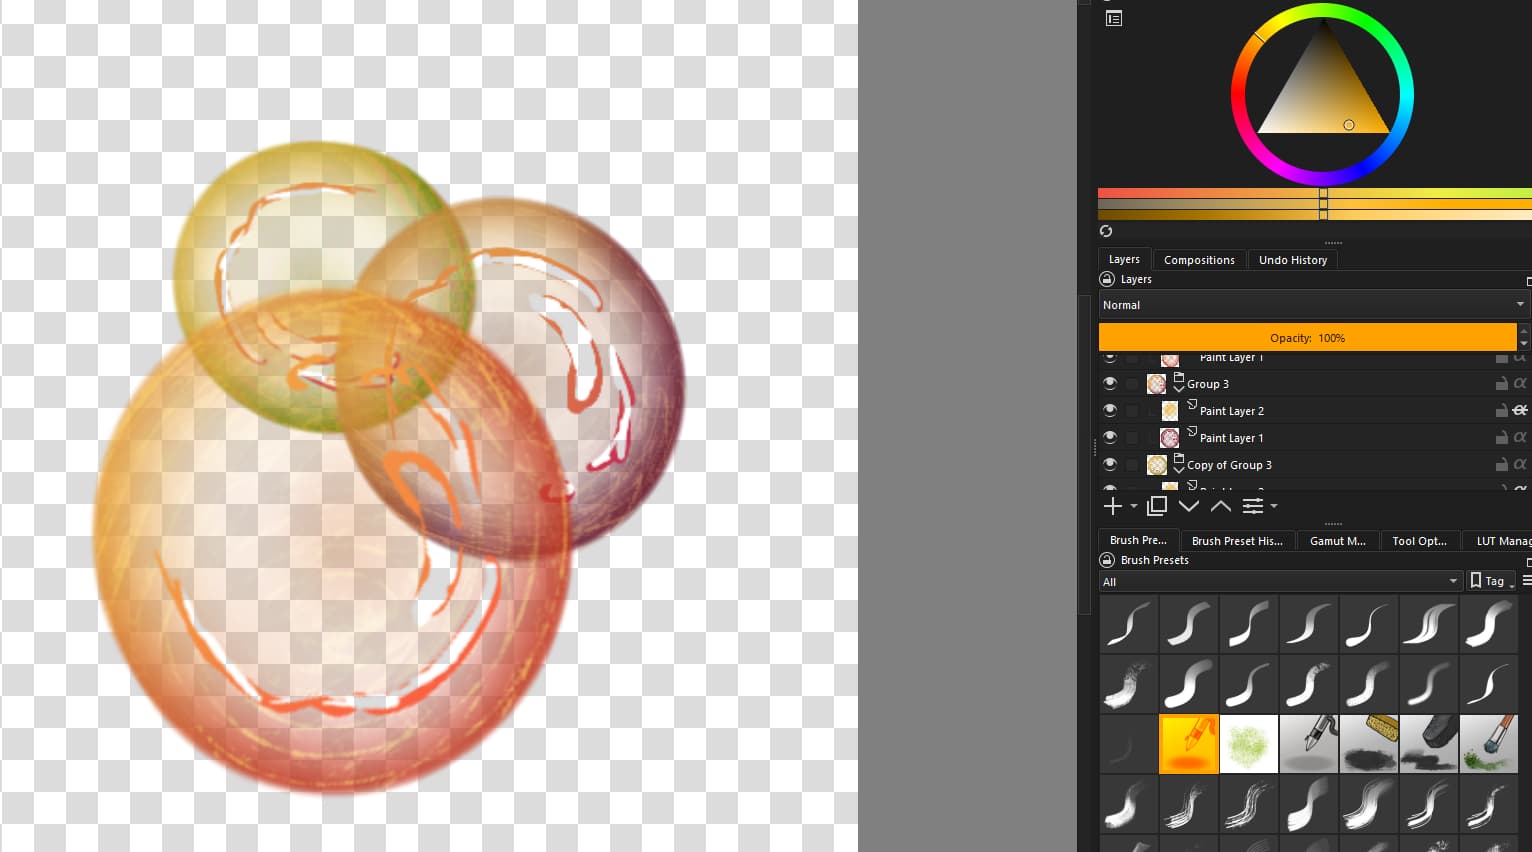Toggle alpha inheritance on Group 3
This screenshot has height=852, width=1532.
(1520, 384)
